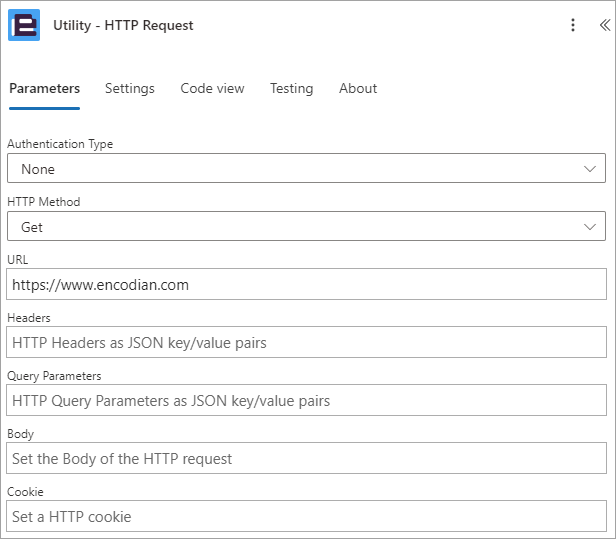This screenshot has width=616, height=539.
Task: Click the URL field with encodian.com
Action: click(306, 284)
